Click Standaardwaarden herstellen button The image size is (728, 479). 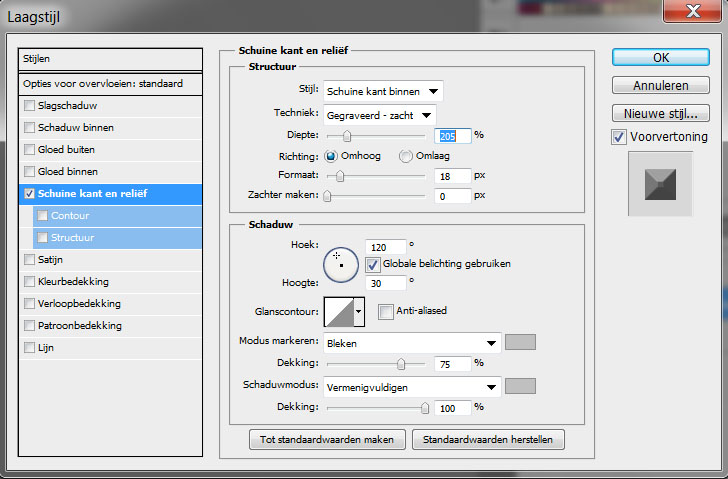(x=488, y=440)
